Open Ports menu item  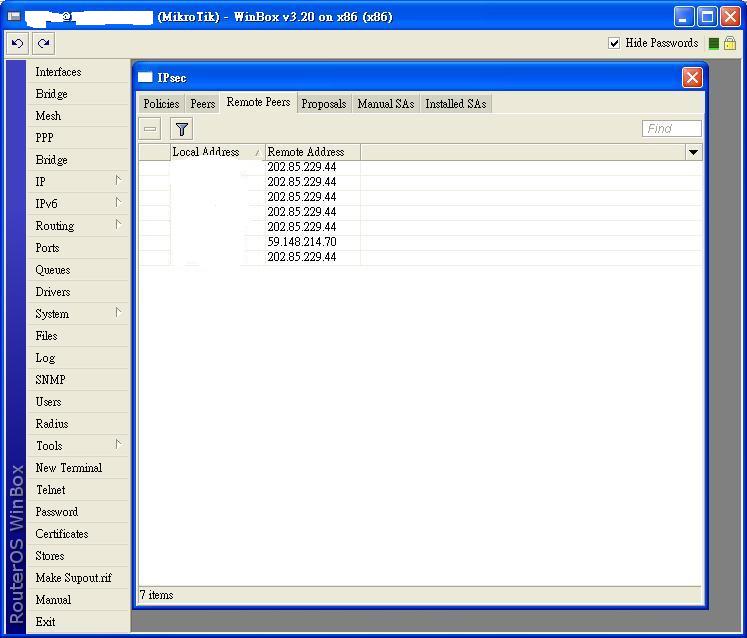click(78, 248)
